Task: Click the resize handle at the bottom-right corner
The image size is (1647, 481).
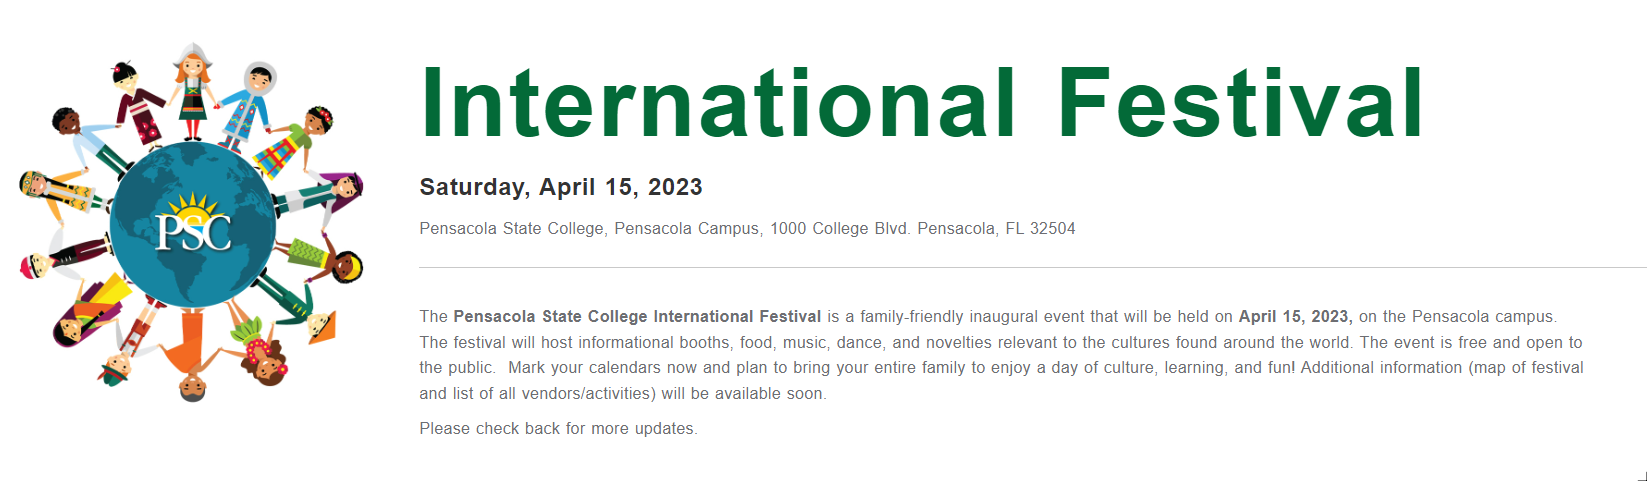Action: click(1641, 476)
